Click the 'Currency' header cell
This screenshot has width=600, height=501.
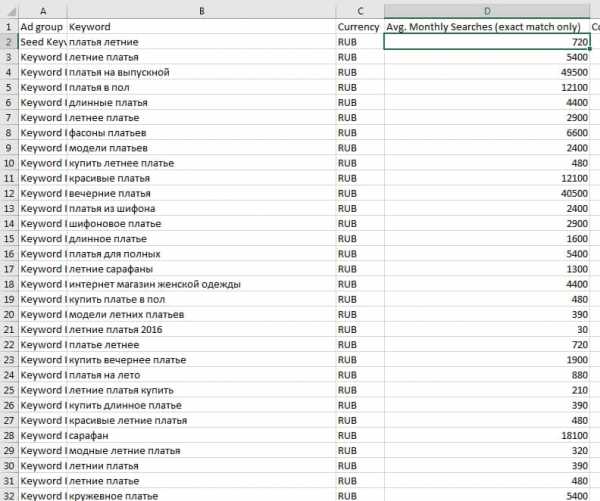pos(359,27)
